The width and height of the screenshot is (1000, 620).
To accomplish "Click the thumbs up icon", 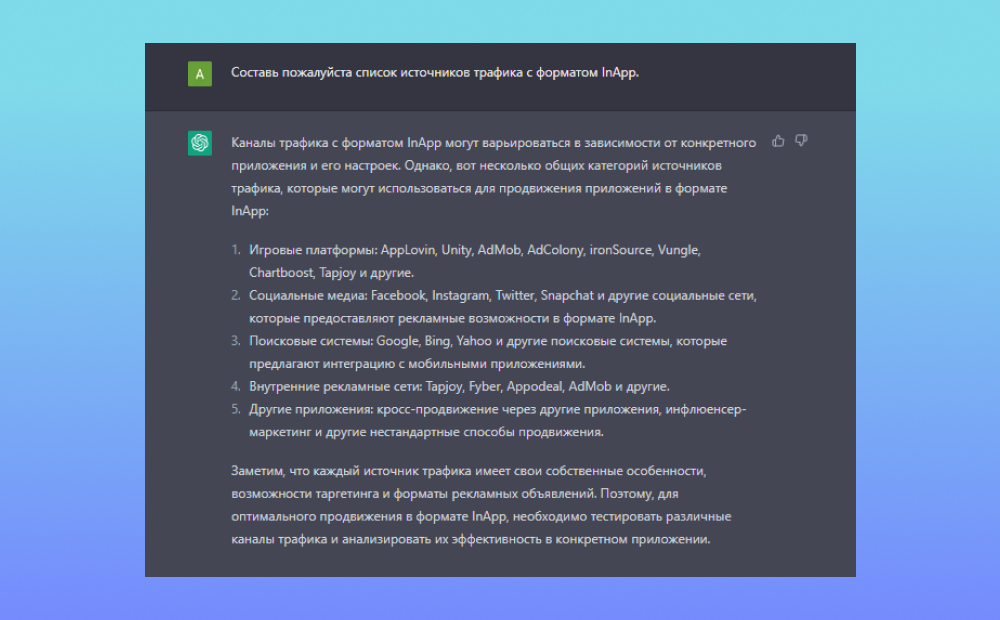I will click(x=778, y=141).
